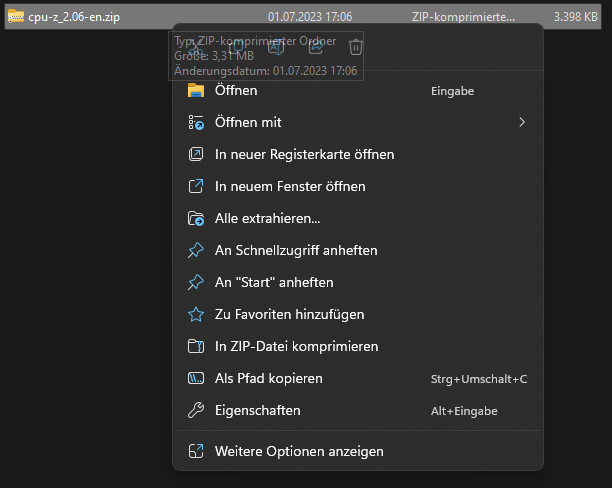Select the cpu-z_2.06-en.zip file name
Image resolution: width=612 pixels, height=488 pixels.
(74, 17)
